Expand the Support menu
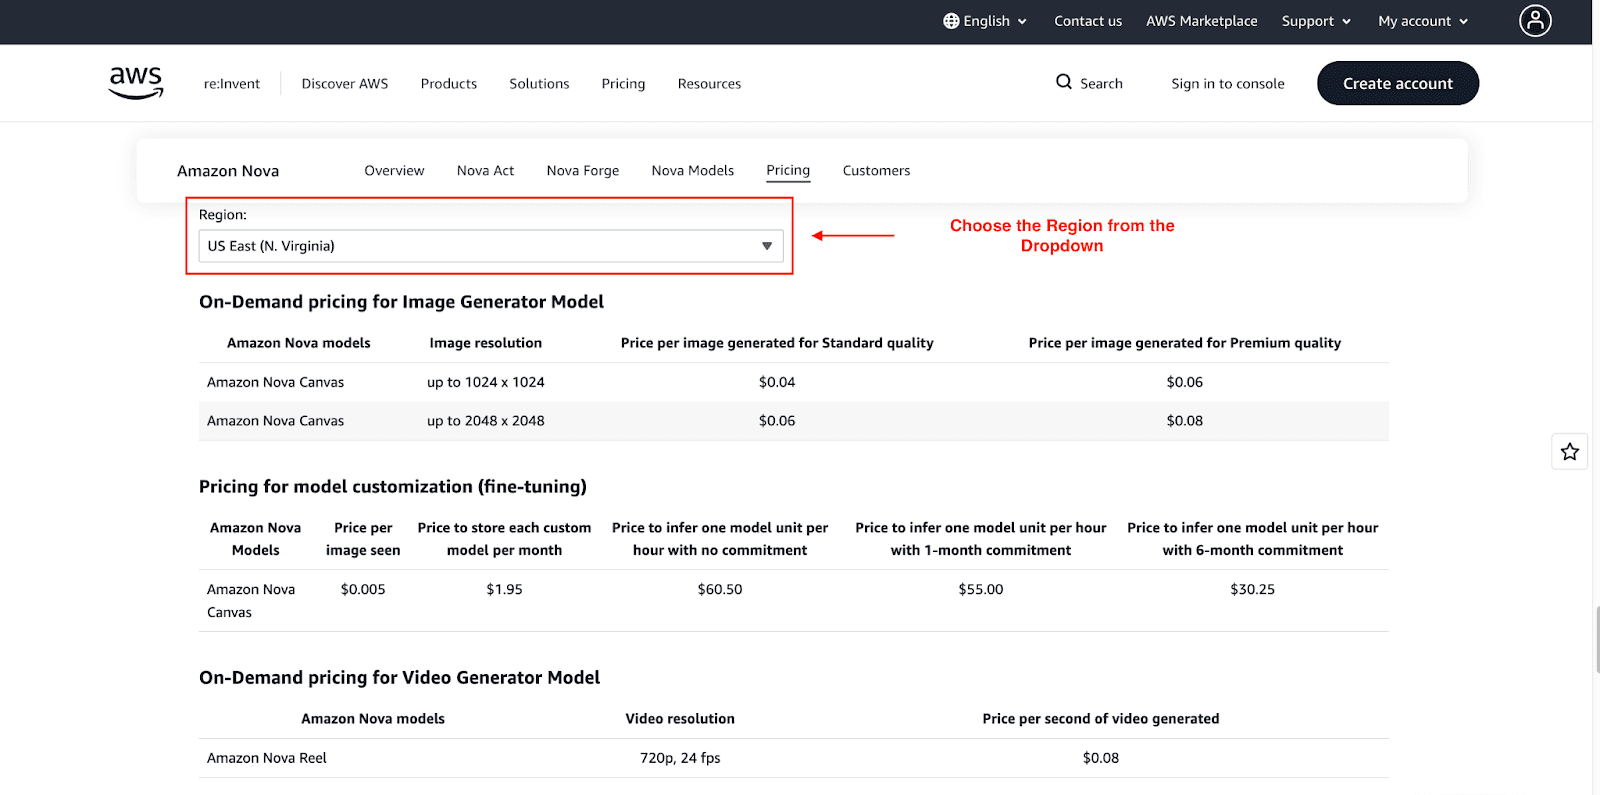Image resolution: width=1600 pixels, height=795 pixels. click(1316, 21)
